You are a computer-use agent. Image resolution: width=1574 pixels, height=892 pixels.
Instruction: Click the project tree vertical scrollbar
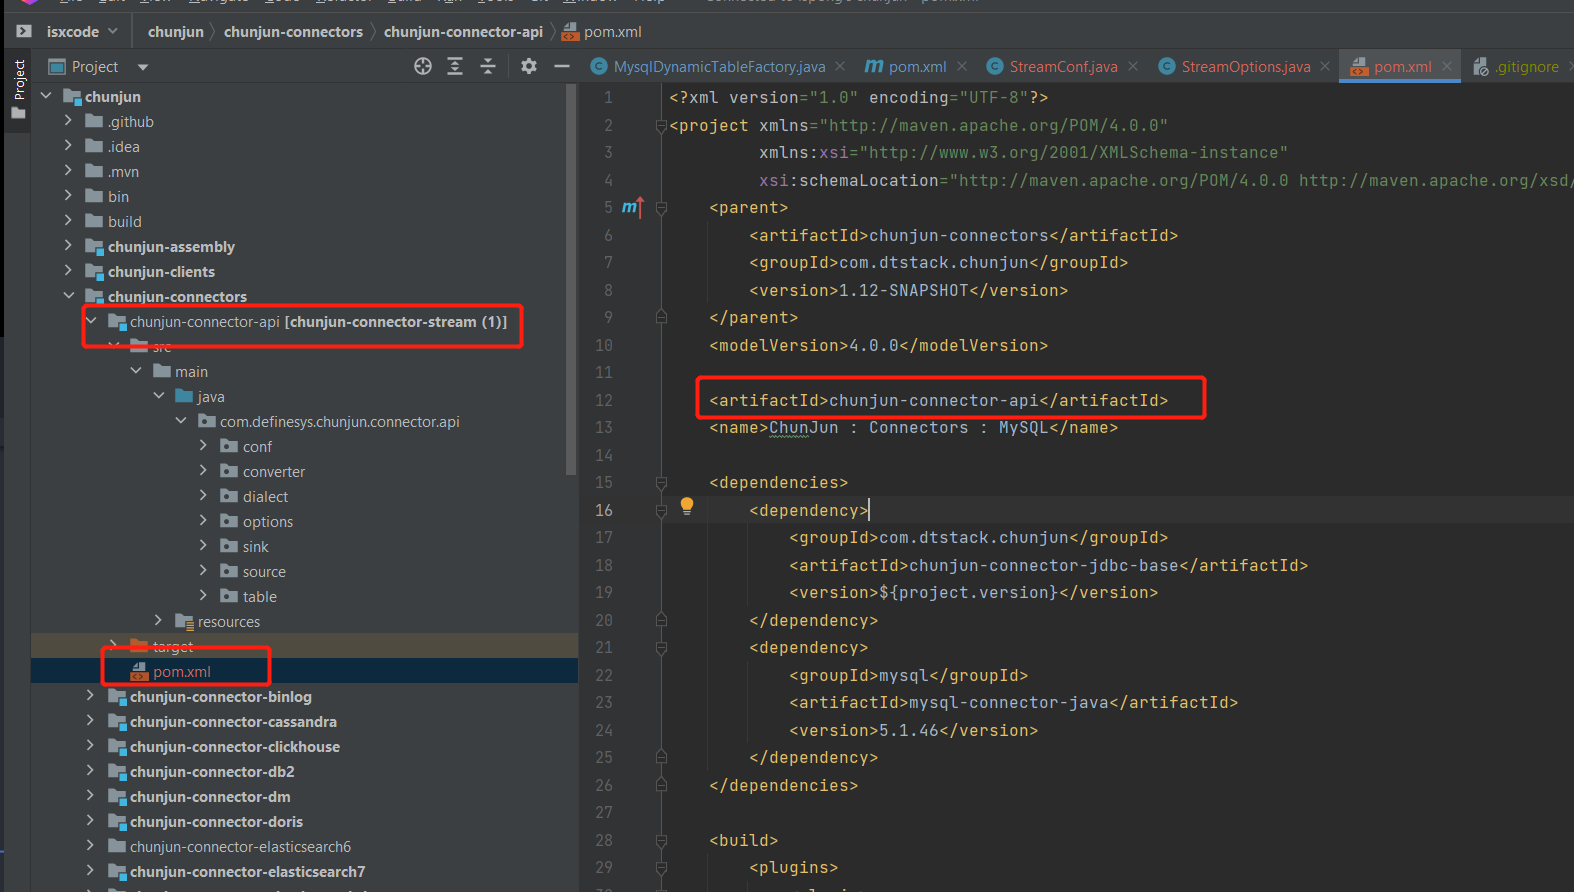click(x=571, y=279)
